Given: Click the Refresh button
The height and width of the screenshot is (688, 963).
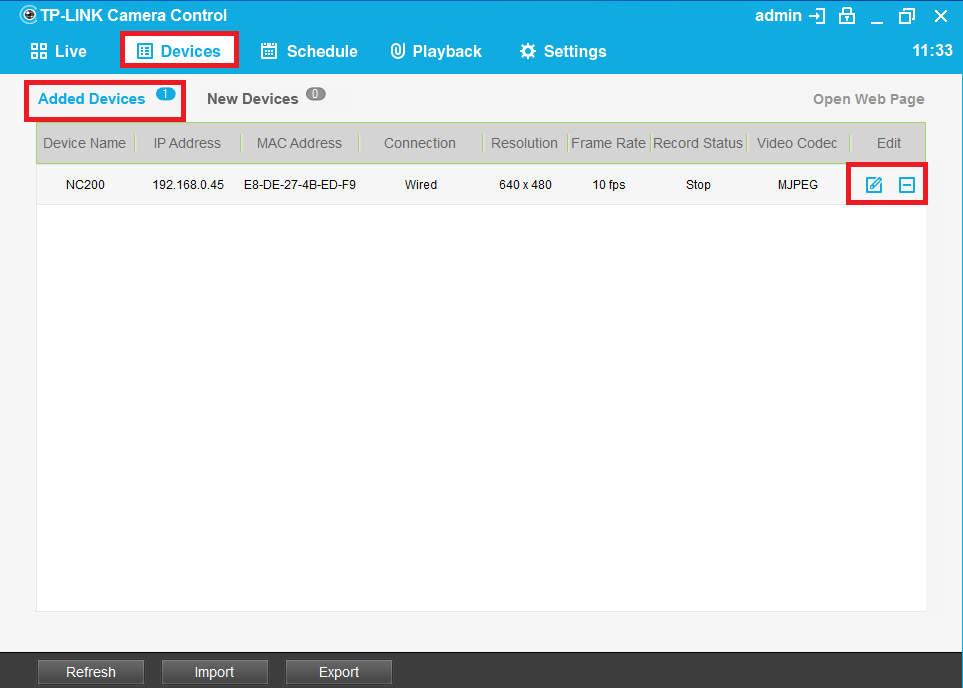Looking at the screenshot, I should point(91,672).
